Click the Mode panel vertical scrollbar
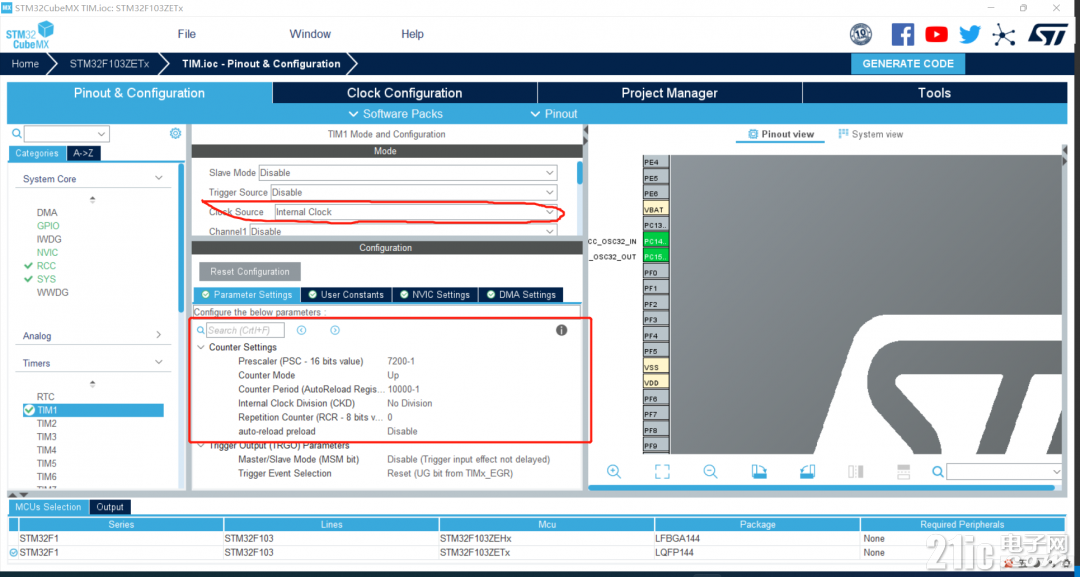The width and height of the screenshot is (1080, 577). 580,172
